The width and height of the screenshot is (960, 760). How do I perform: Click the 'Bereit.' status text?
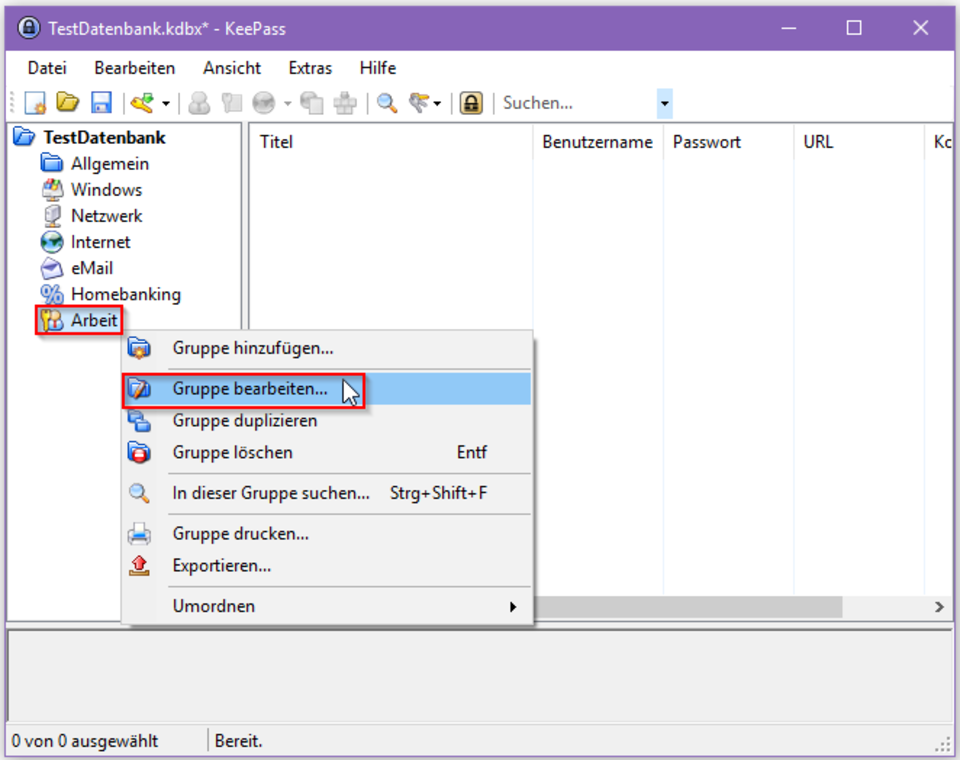click(x=238, y=741)
